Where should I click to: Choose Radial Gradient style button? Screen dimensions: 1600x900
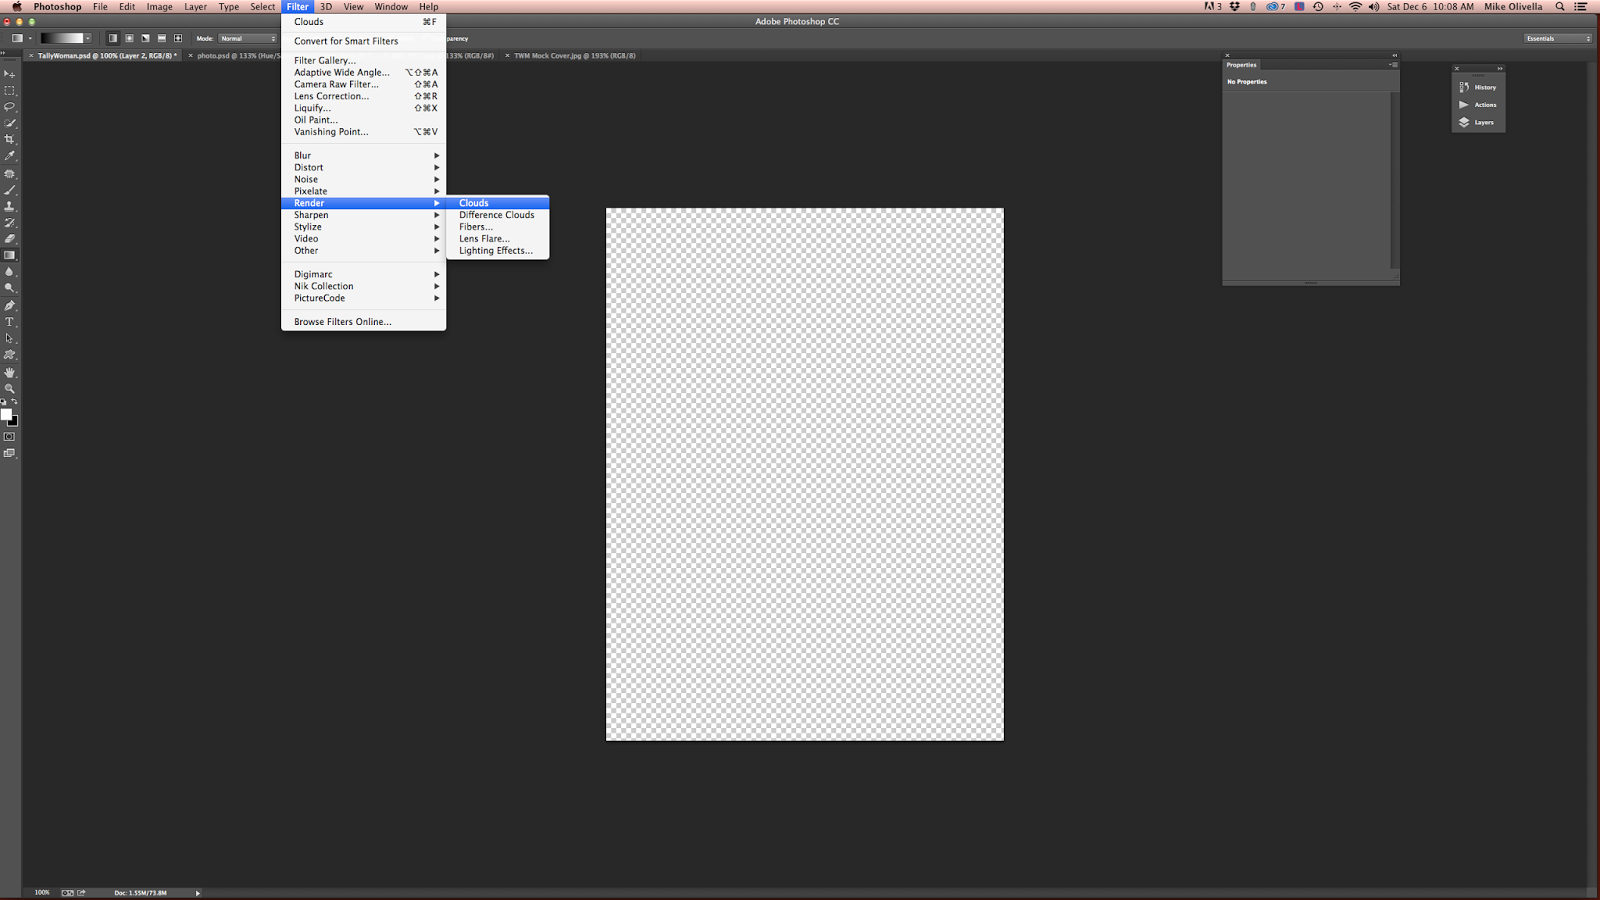coord(129,38)
